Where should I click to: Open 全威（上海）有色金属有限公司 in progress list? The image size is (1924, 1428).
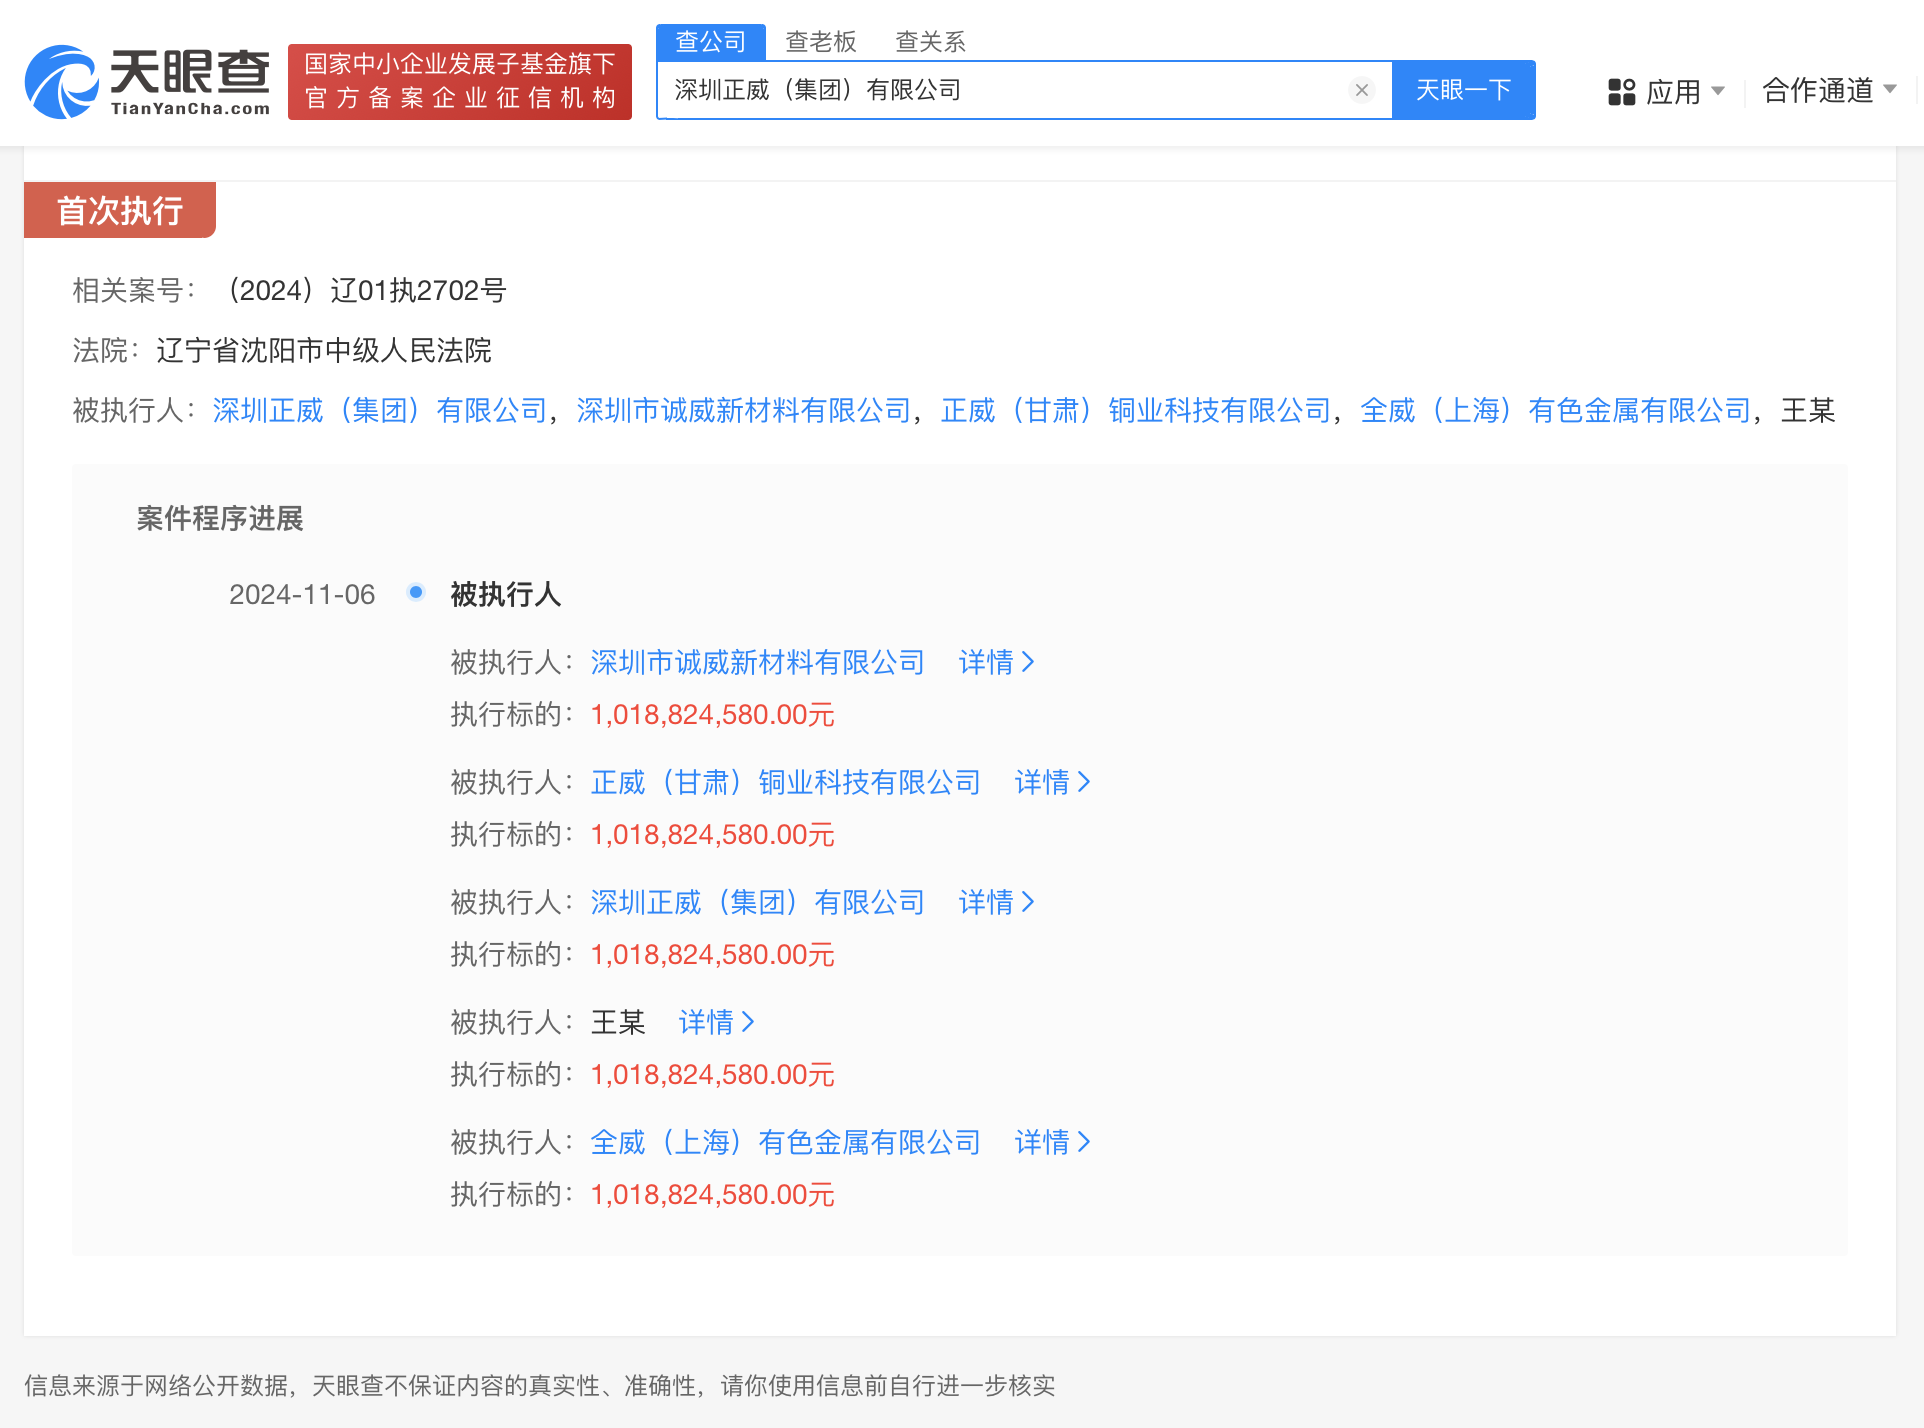[785, 1143]
